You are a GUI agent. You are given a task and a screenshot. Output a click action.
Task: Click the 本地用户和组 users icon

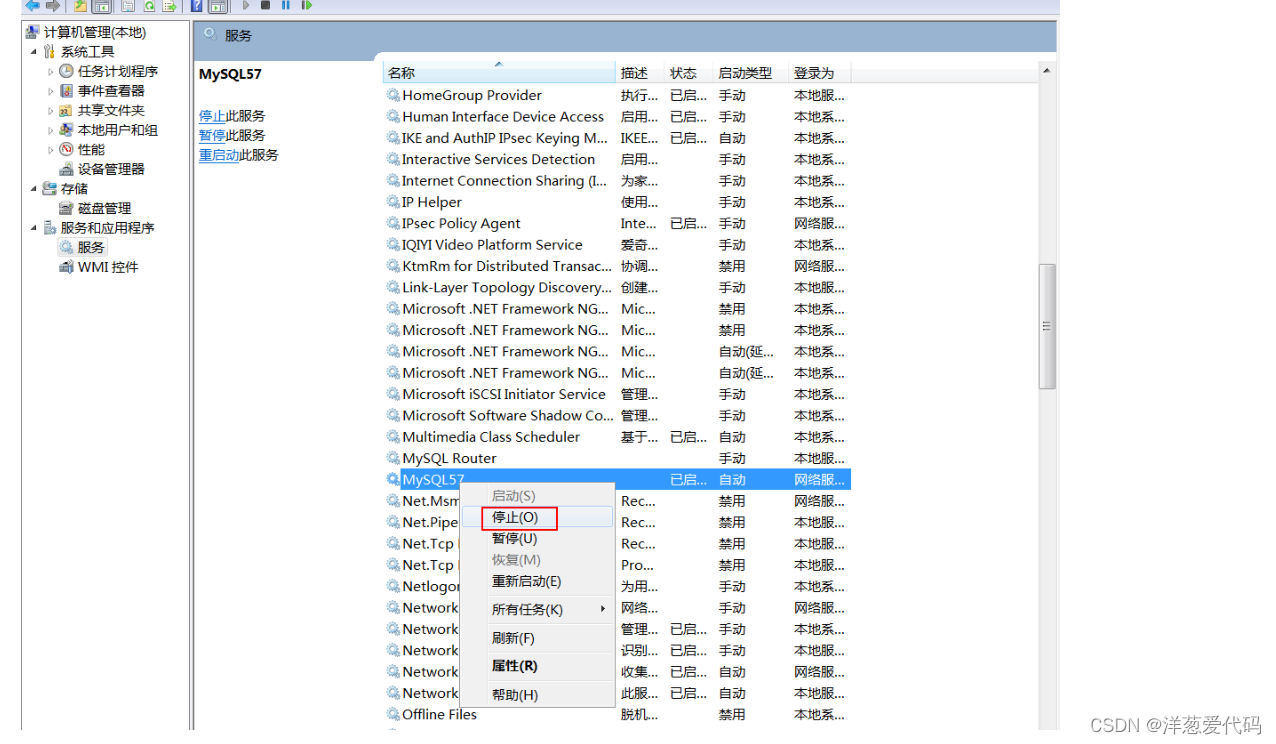click(66, 130)
